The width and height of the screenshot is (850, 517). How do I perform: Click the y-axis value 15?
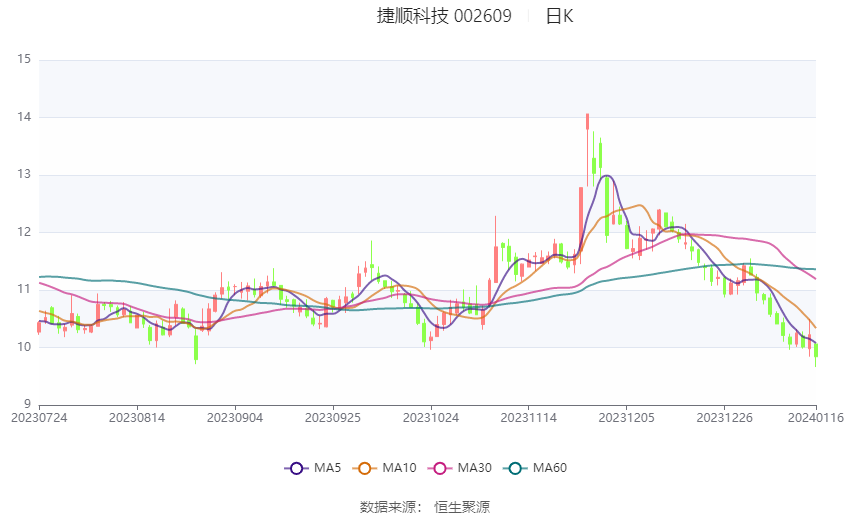pos(24,59)
